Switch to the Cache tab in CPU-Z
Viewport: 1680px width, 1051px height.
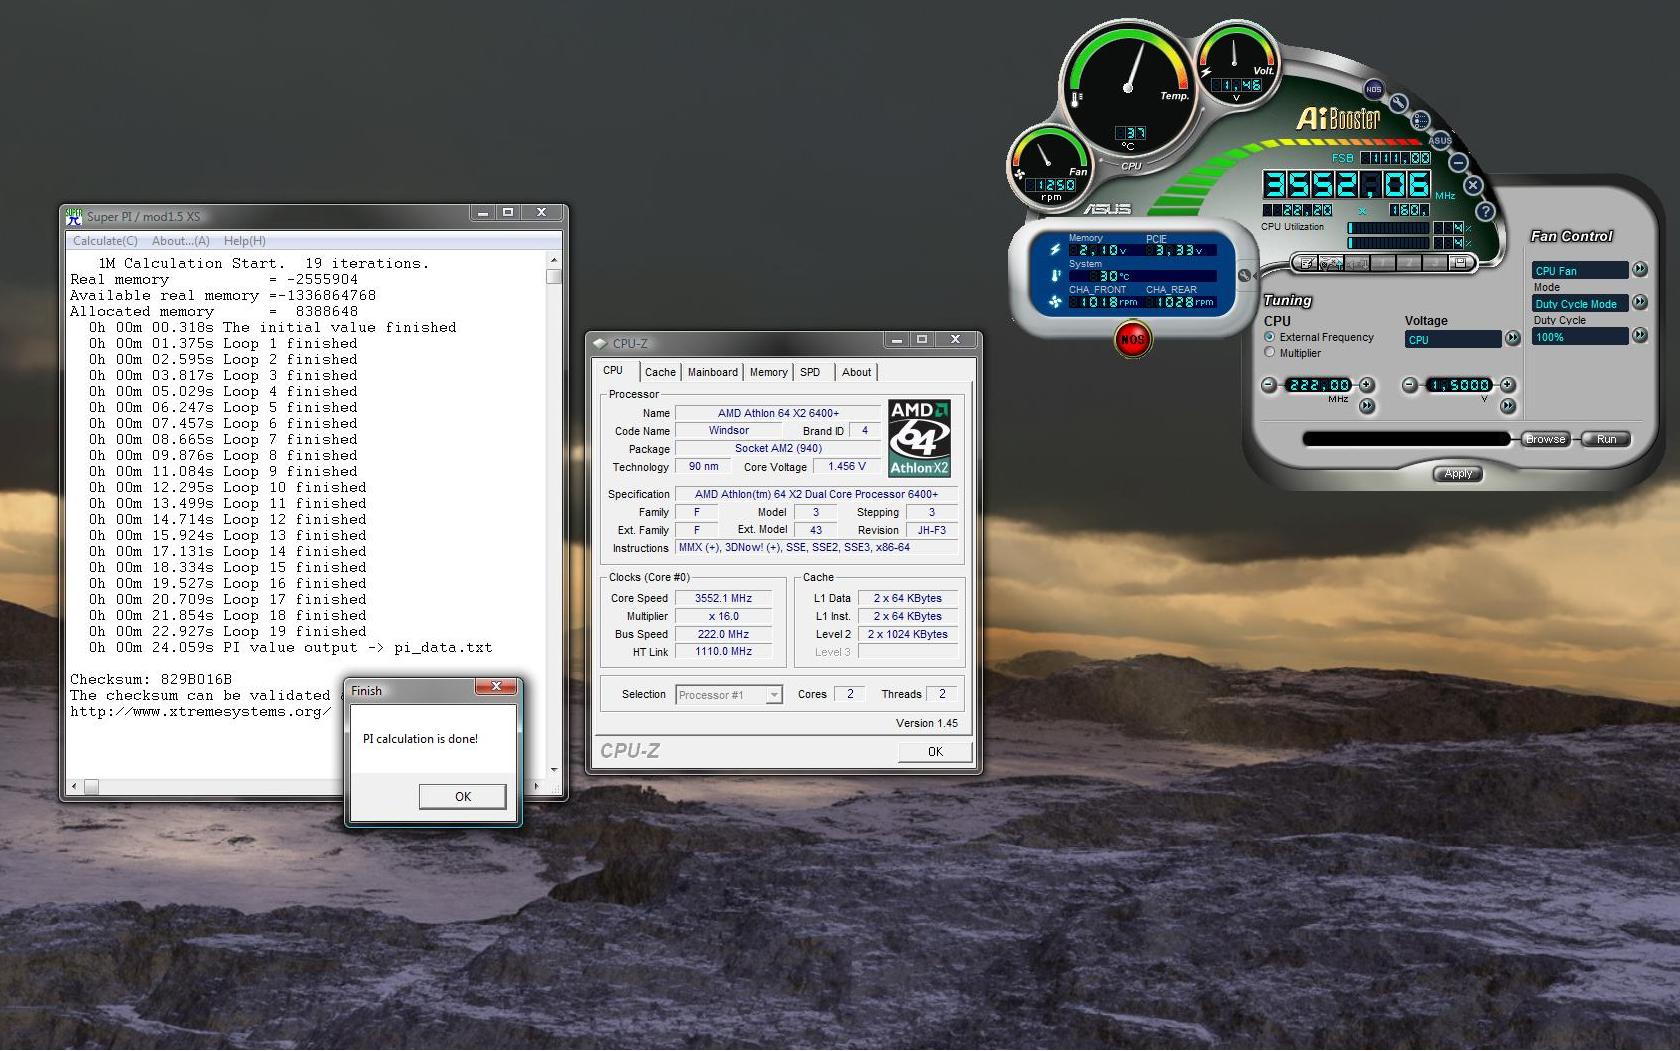660,372
